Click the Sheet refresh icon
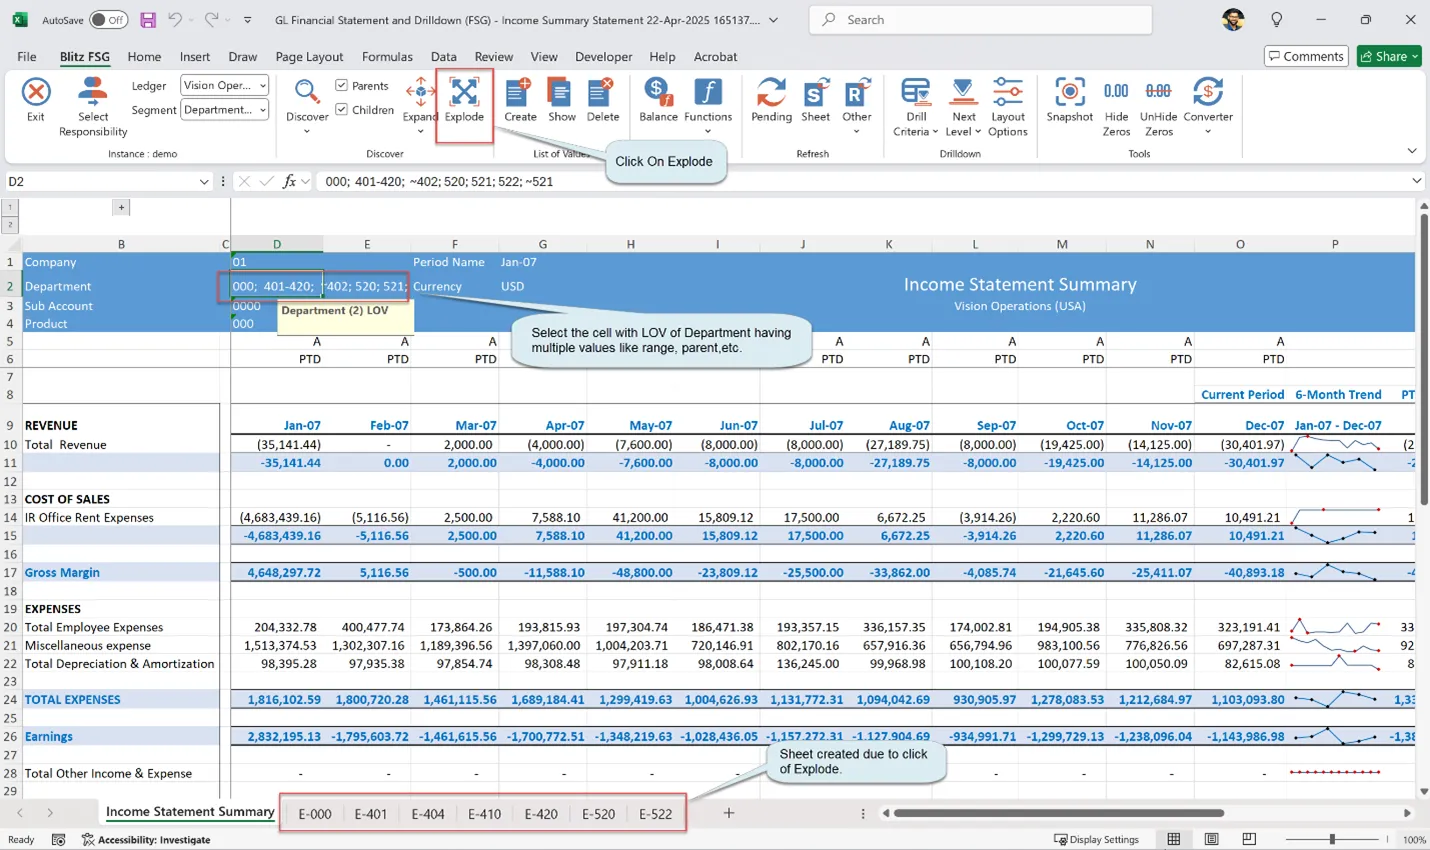 815,93
